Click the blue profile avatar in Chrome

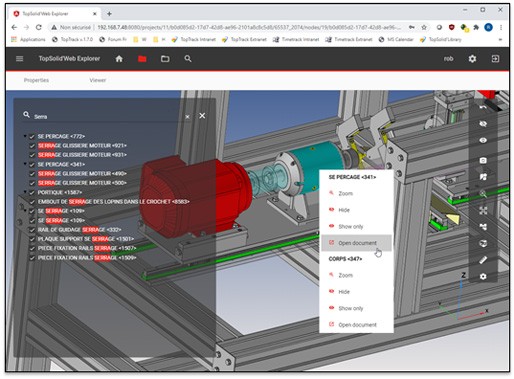coord(488,27)
